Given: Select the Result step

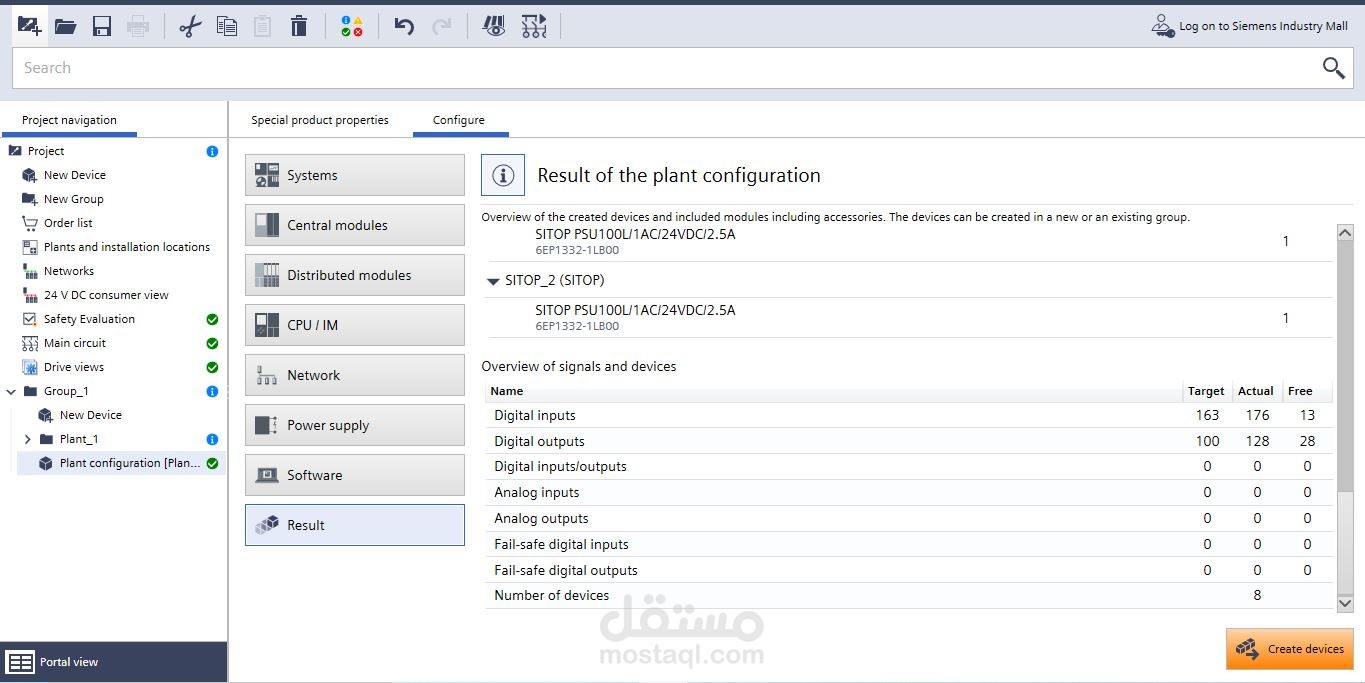Looking at the screenshot, I should 355,525.
